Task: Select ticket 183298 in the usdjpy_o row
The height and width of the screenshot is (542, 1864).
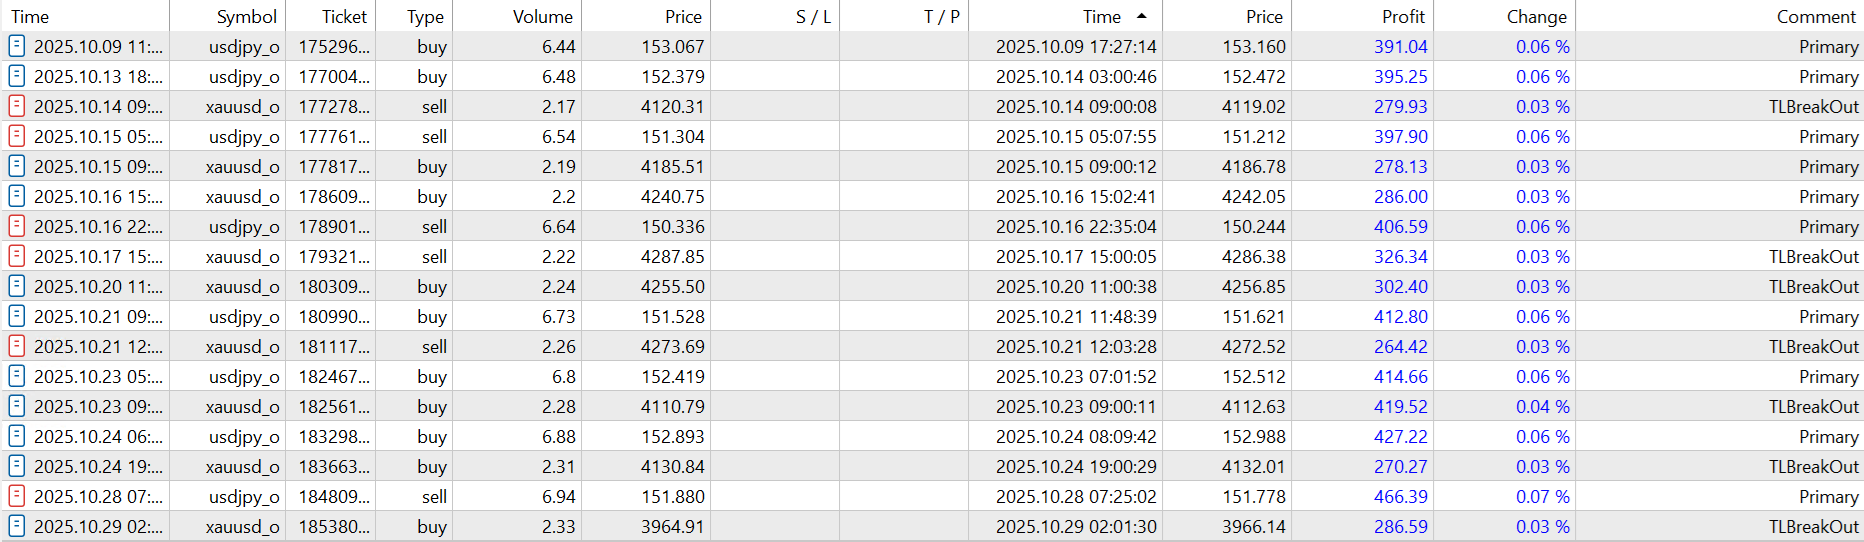Action: coord(334,436)
